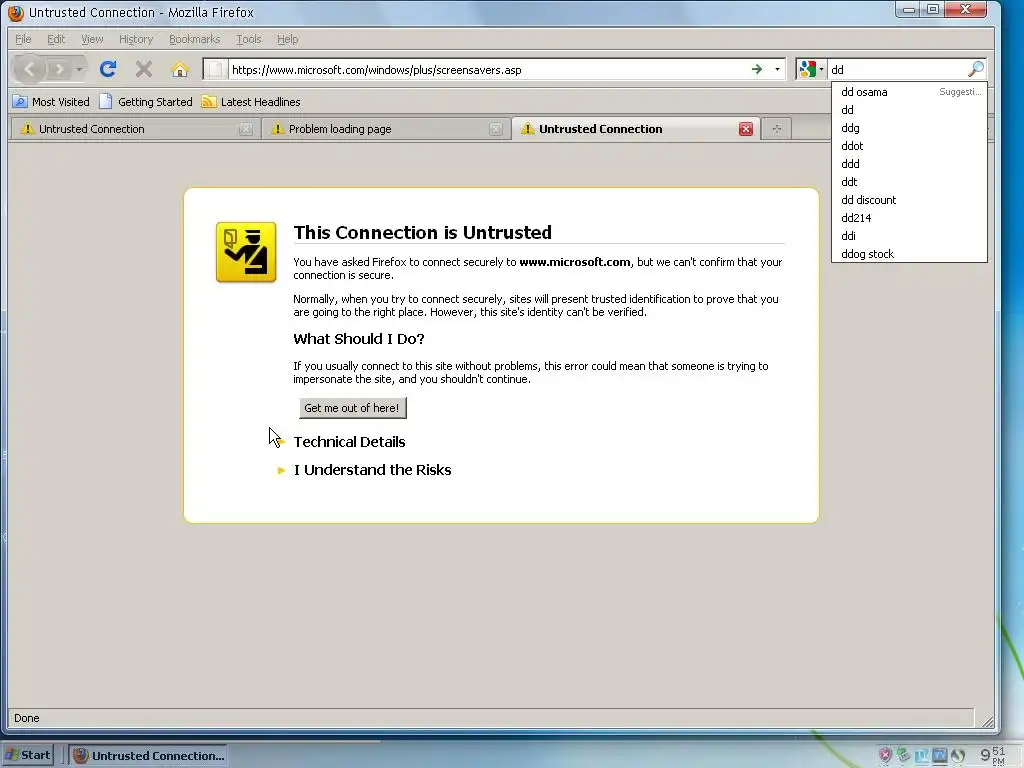Maximize the Firefox window
The image size is (1024, 768).
[x=933, y=10]
